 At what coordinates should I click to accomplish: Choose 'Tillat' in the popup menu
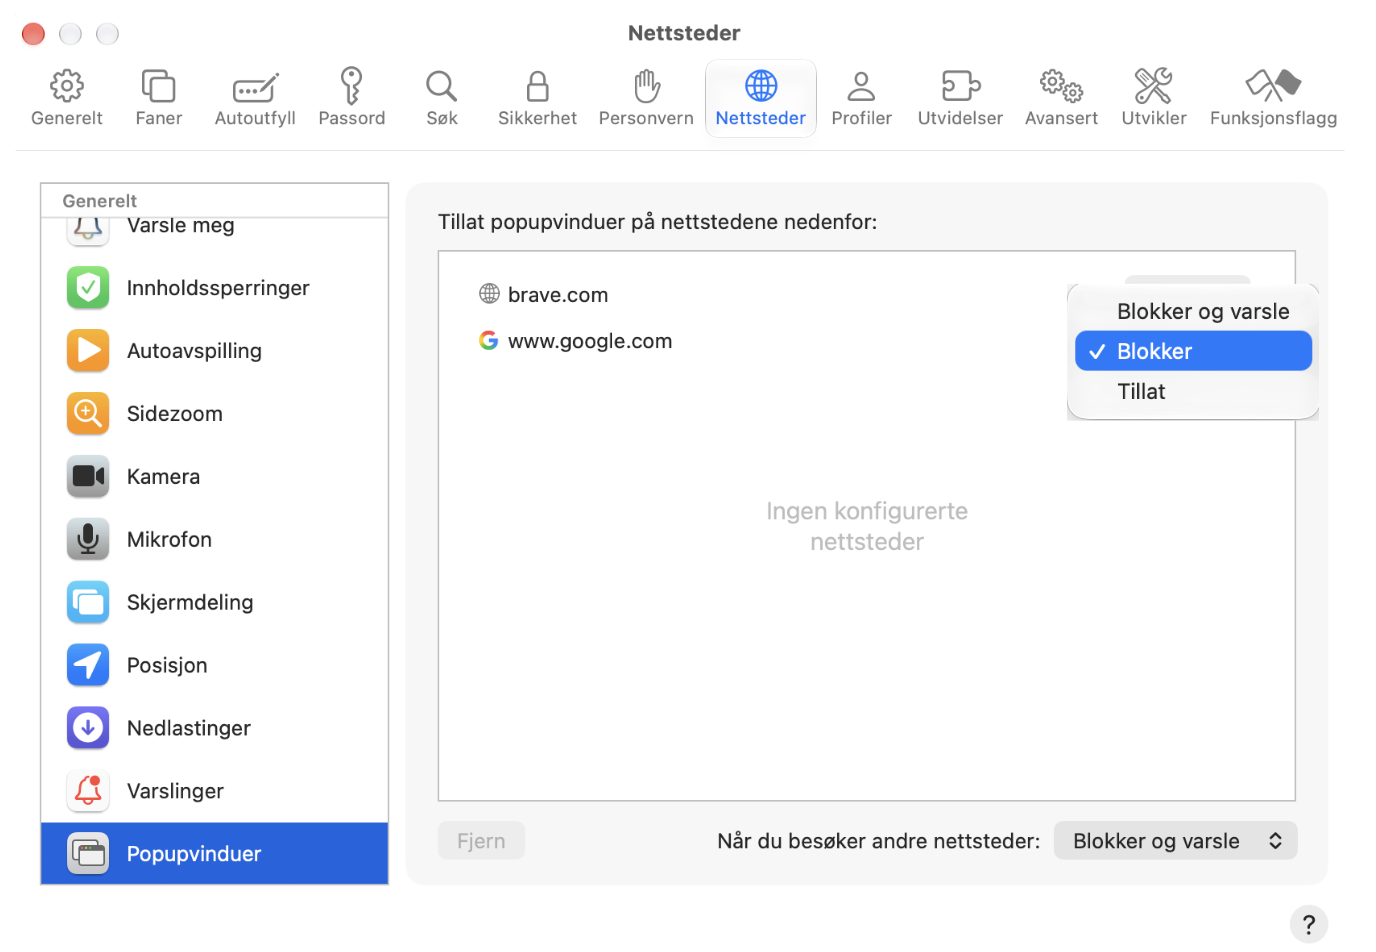pyautogui.click(x=1193, y=391)
